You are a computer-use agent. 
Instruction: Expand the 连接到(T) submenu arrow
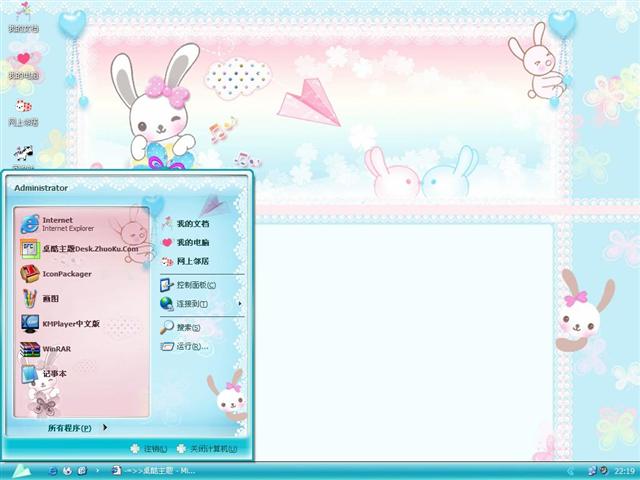[x=240, y=304]
